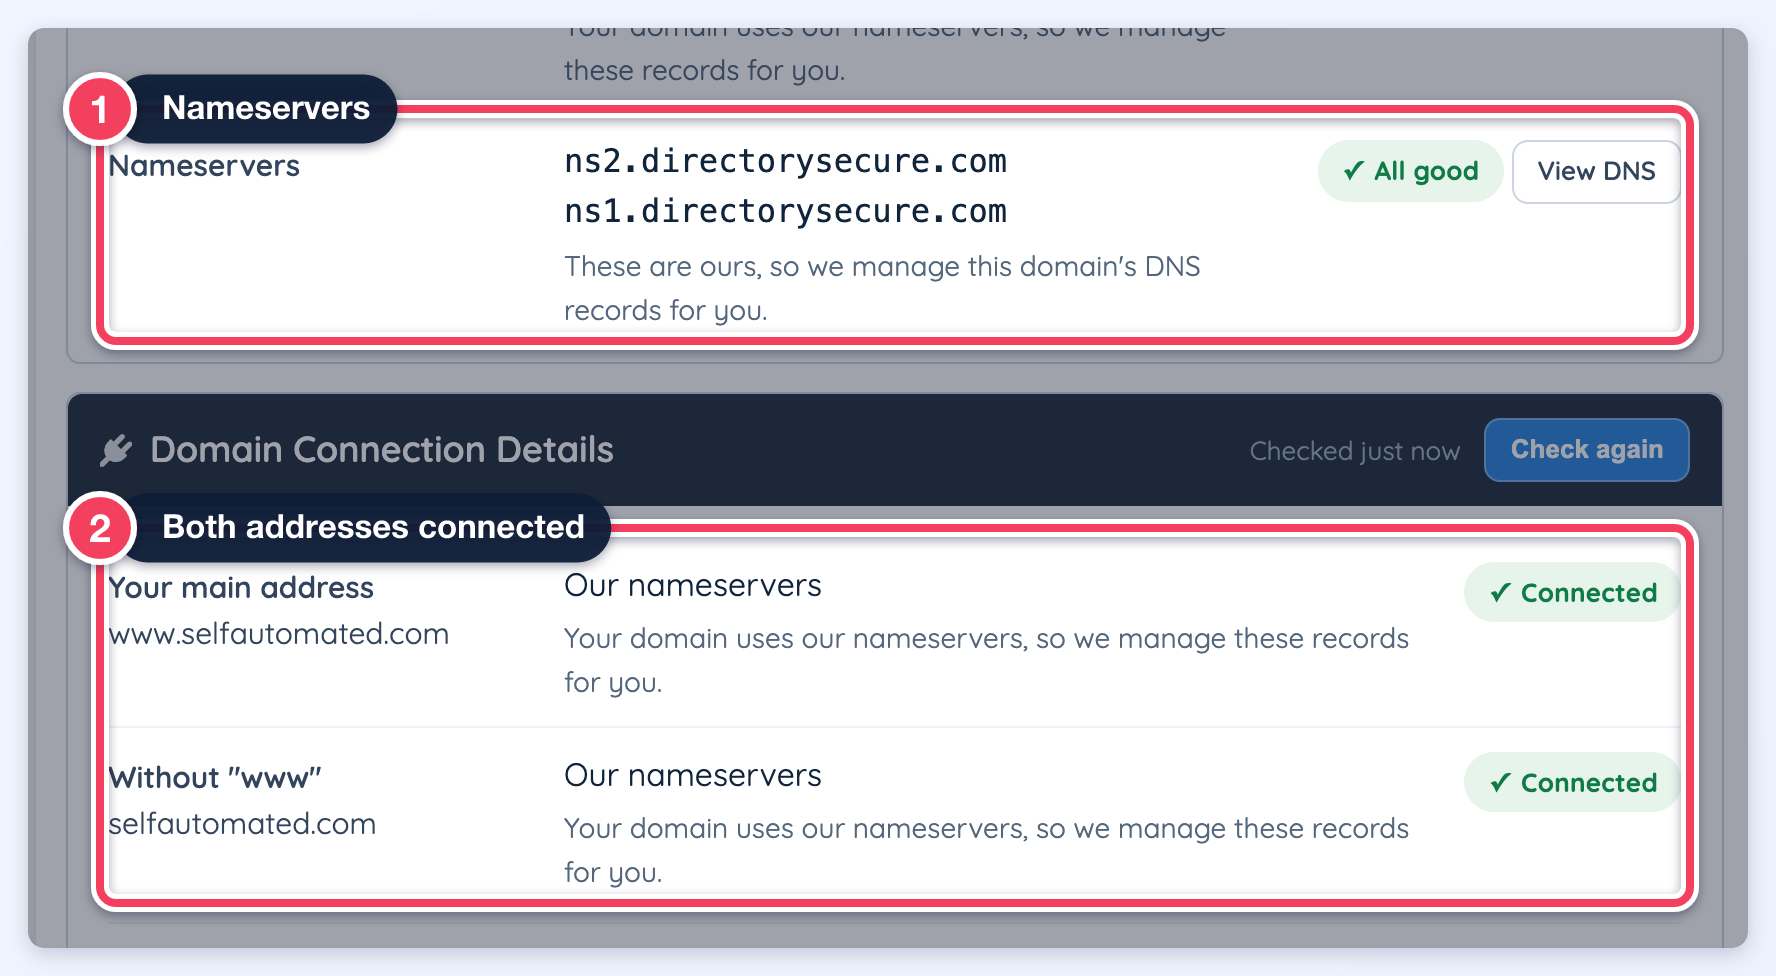This screenshot has height=976, width=1776.
Task: Click the Without "www" label
Action: click(x=215, y=777)
